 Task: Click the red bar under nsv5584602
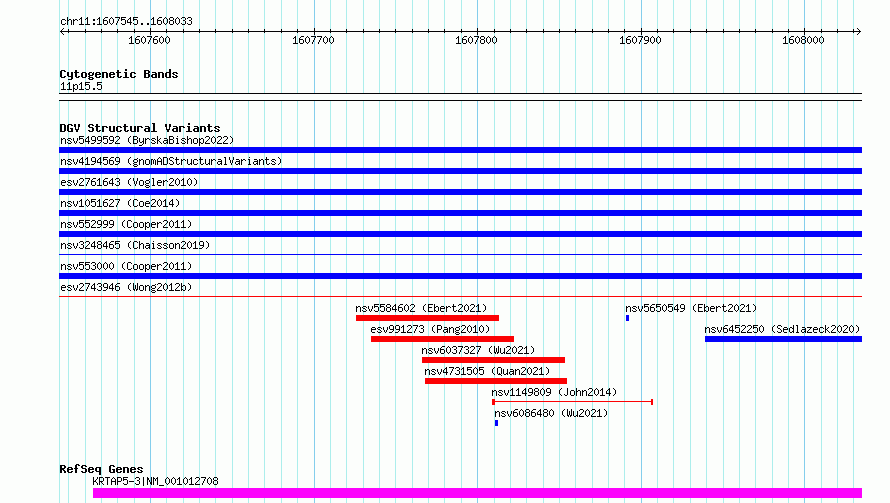point(427,318)
